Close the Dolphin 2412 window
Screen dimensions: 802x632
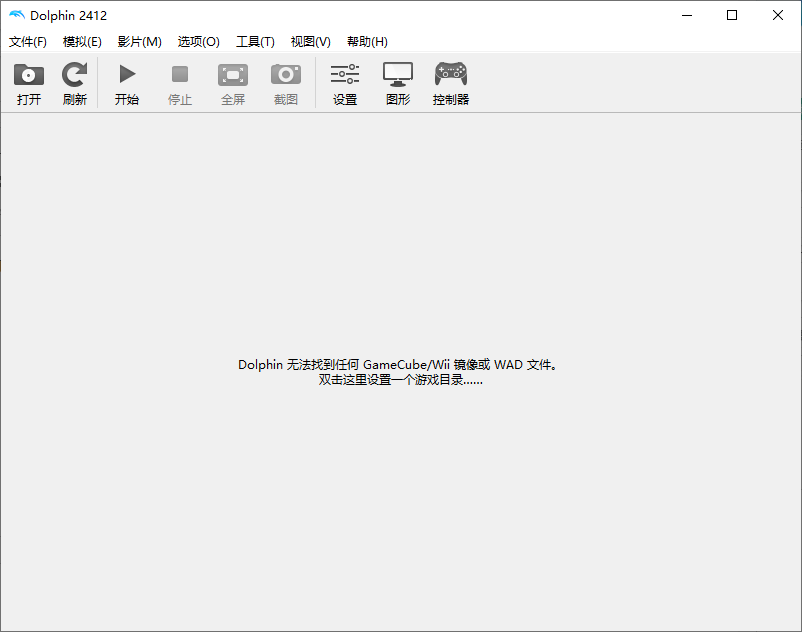click(777, 15)
